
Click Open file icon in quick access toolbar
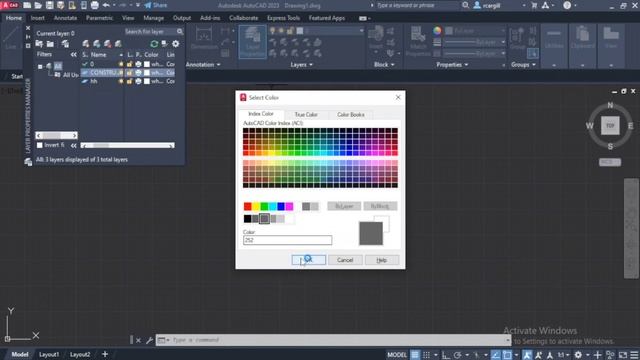pyautogui.click(x=38, y=5)
